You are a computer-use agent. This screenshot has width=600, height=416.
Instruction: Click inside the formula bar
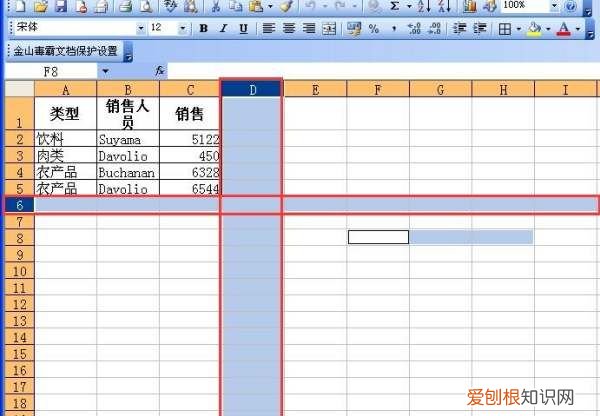tap(383, 71)
